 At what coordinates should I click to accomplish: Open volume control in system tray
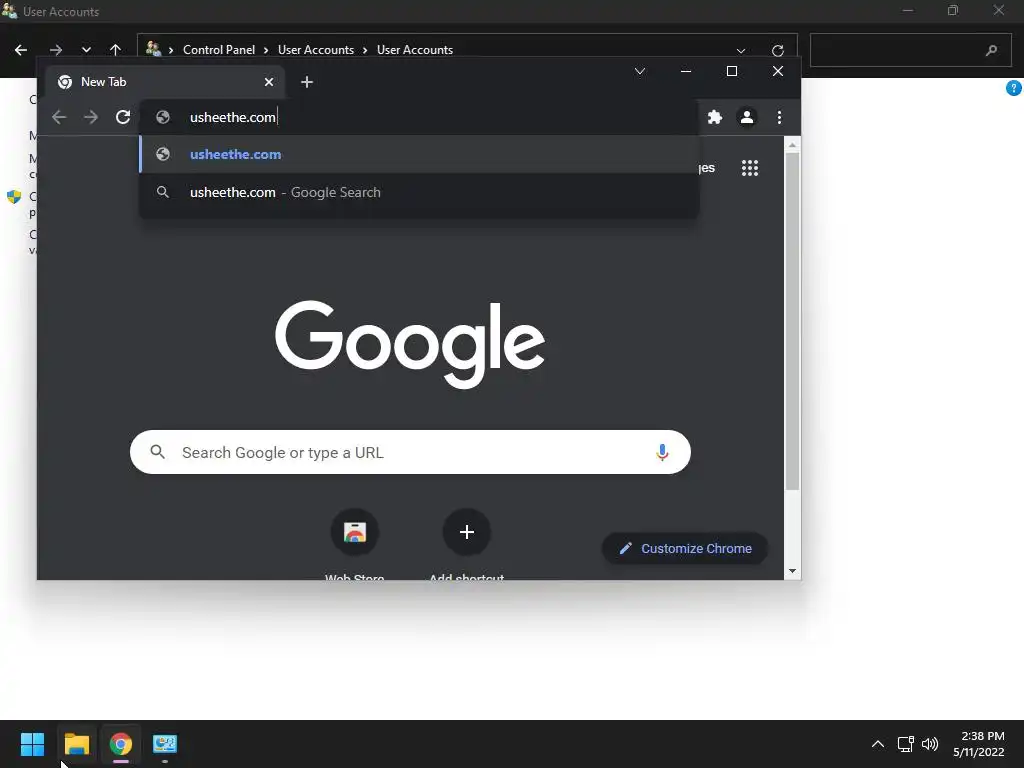point(930,744)
